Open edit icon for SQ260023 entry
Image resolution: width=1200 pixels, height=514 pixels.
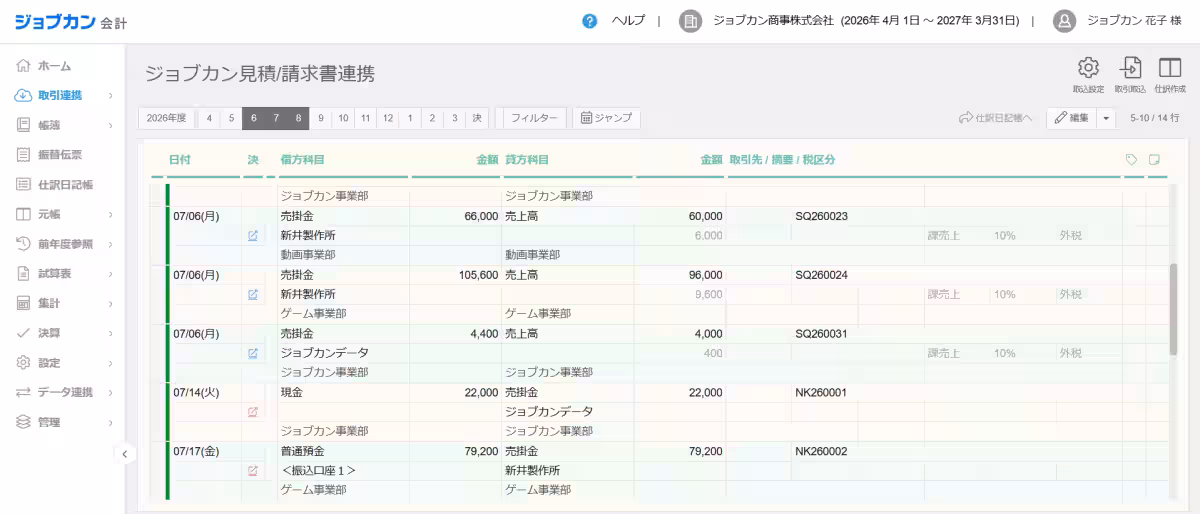click(x=253, y=236)
